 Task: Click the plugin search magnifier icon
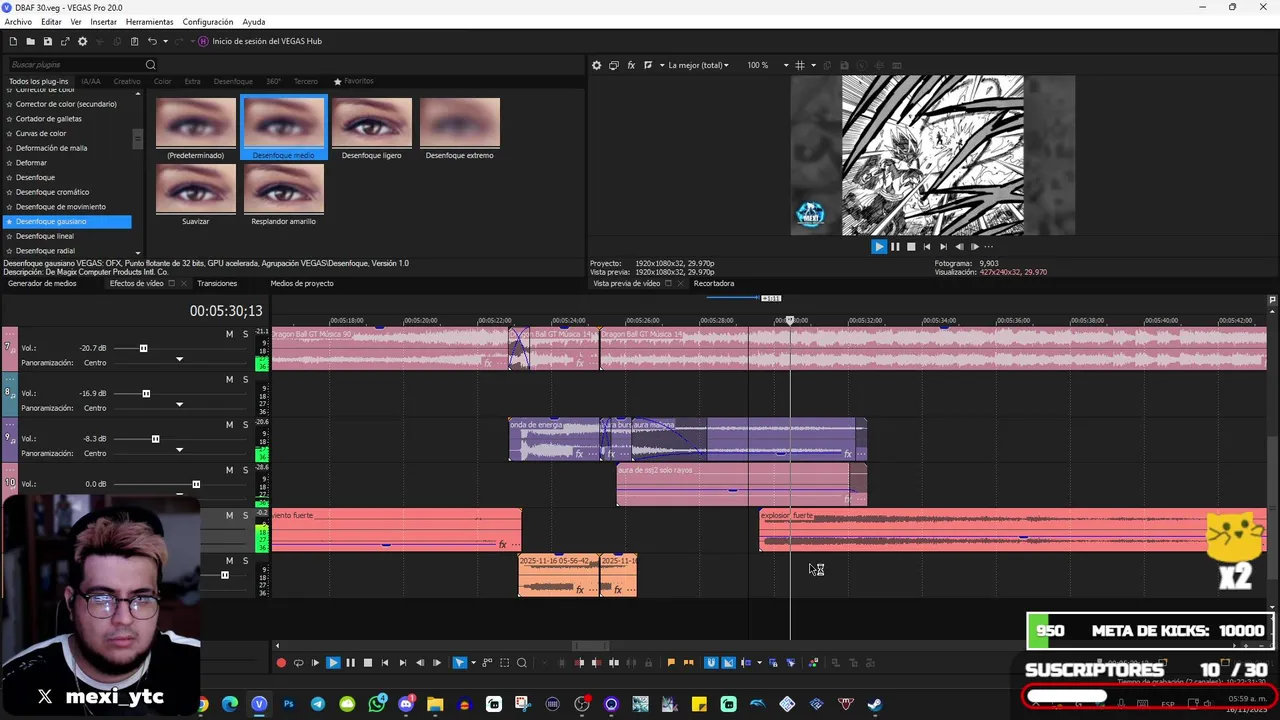pos(151,65)
